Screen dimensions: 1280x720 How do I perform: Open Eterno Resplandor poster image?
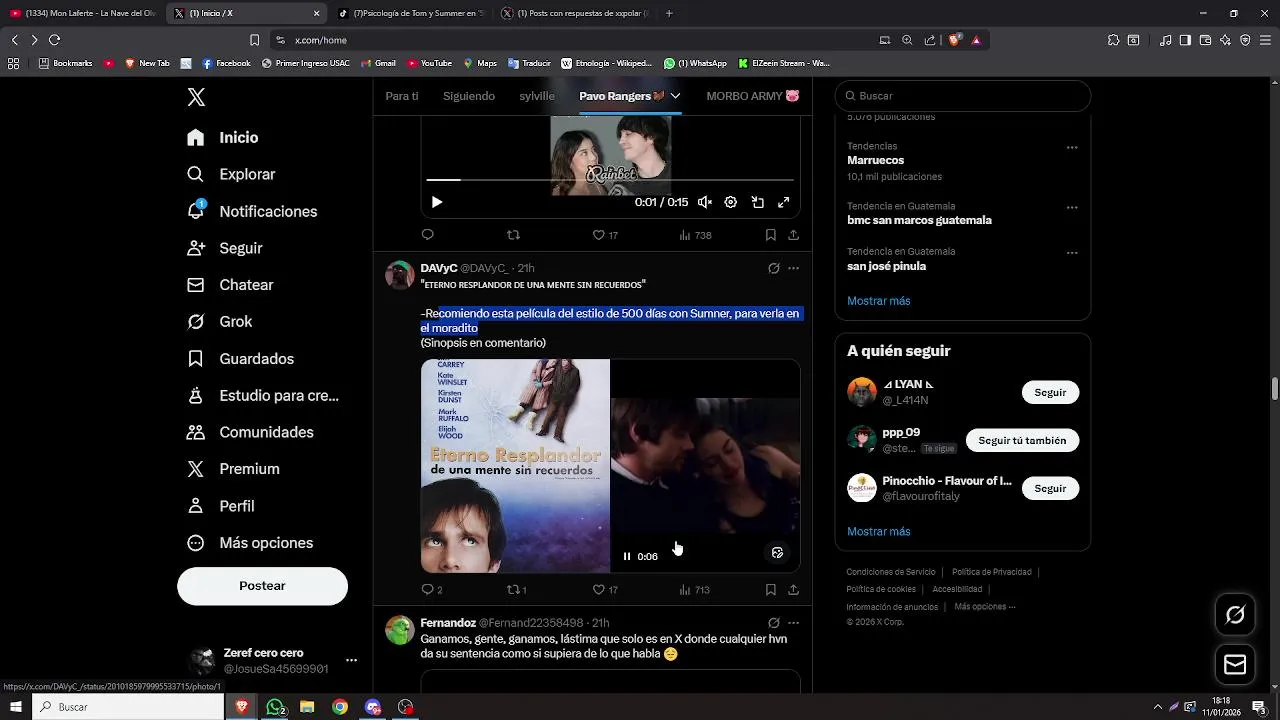tap(515, 466)
